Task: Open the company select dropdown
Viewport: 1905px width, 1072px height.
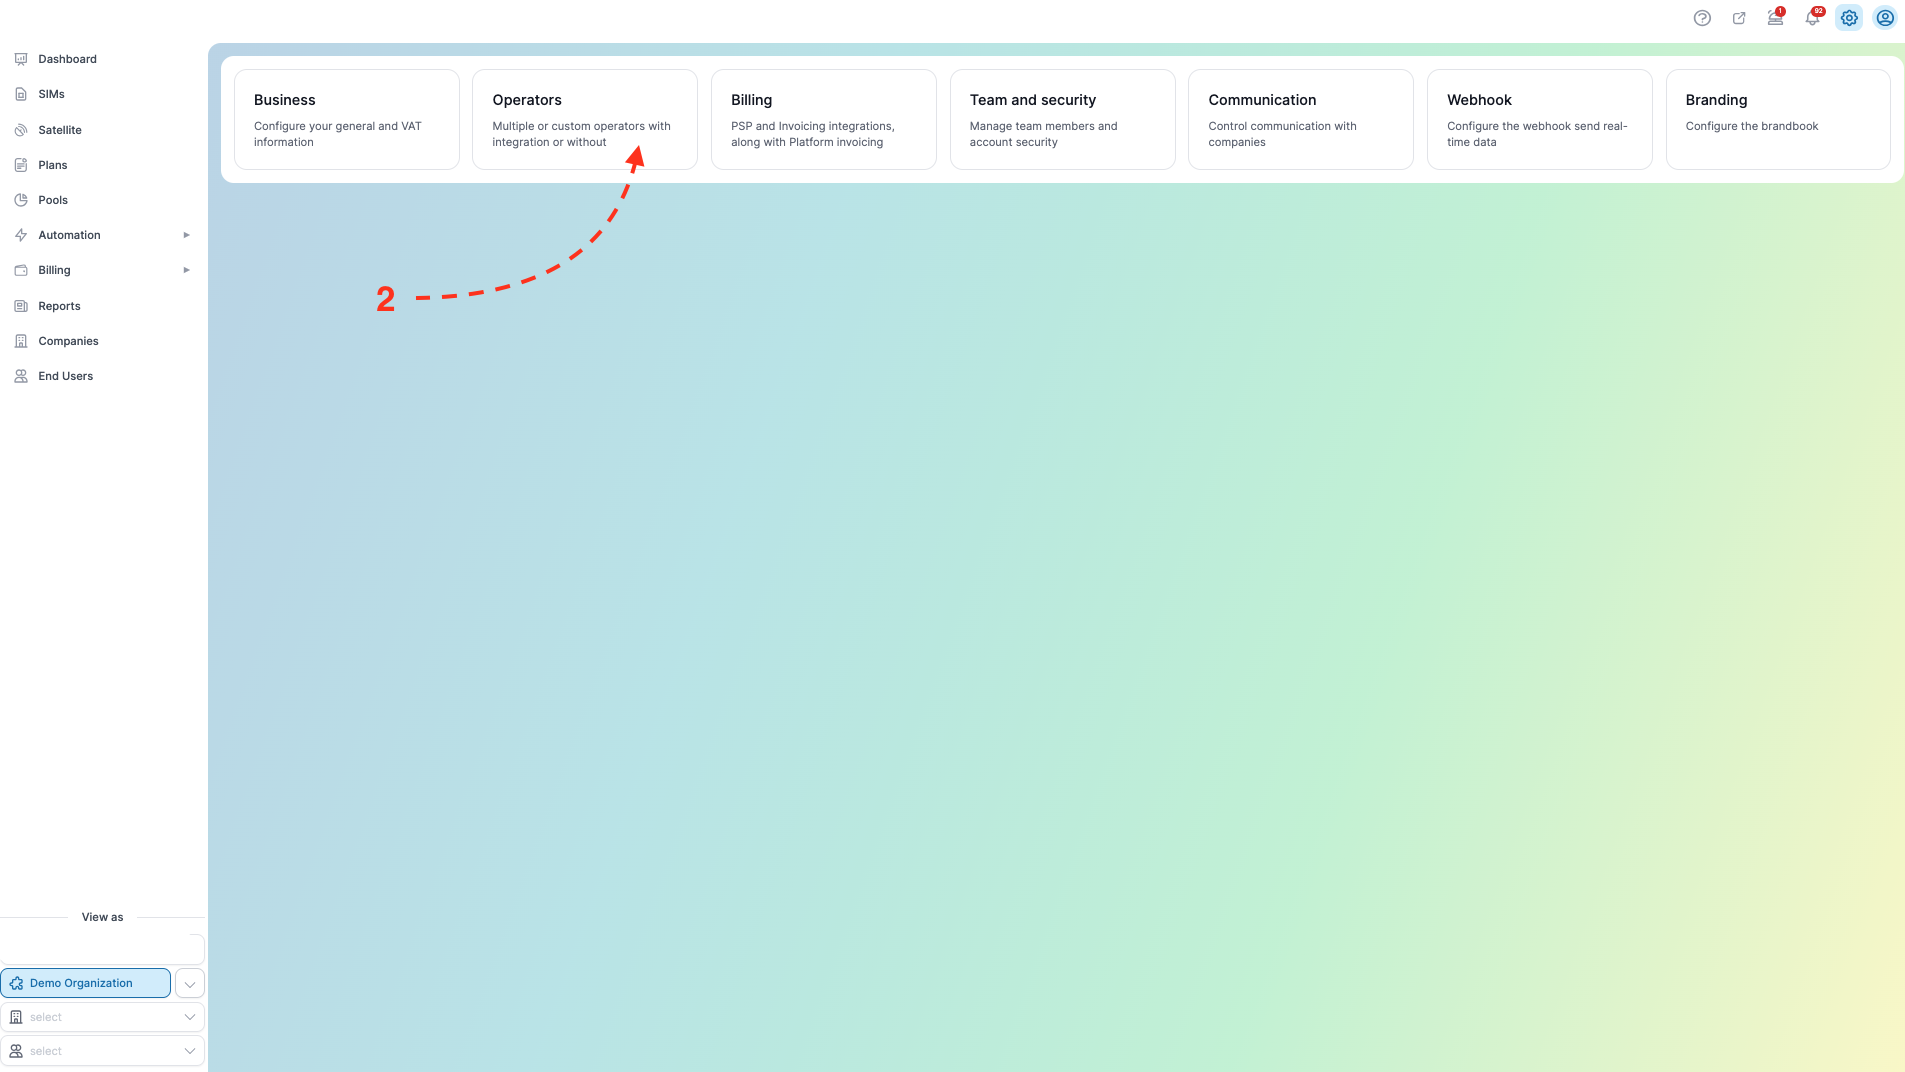Action: (x=103, y=1017)
